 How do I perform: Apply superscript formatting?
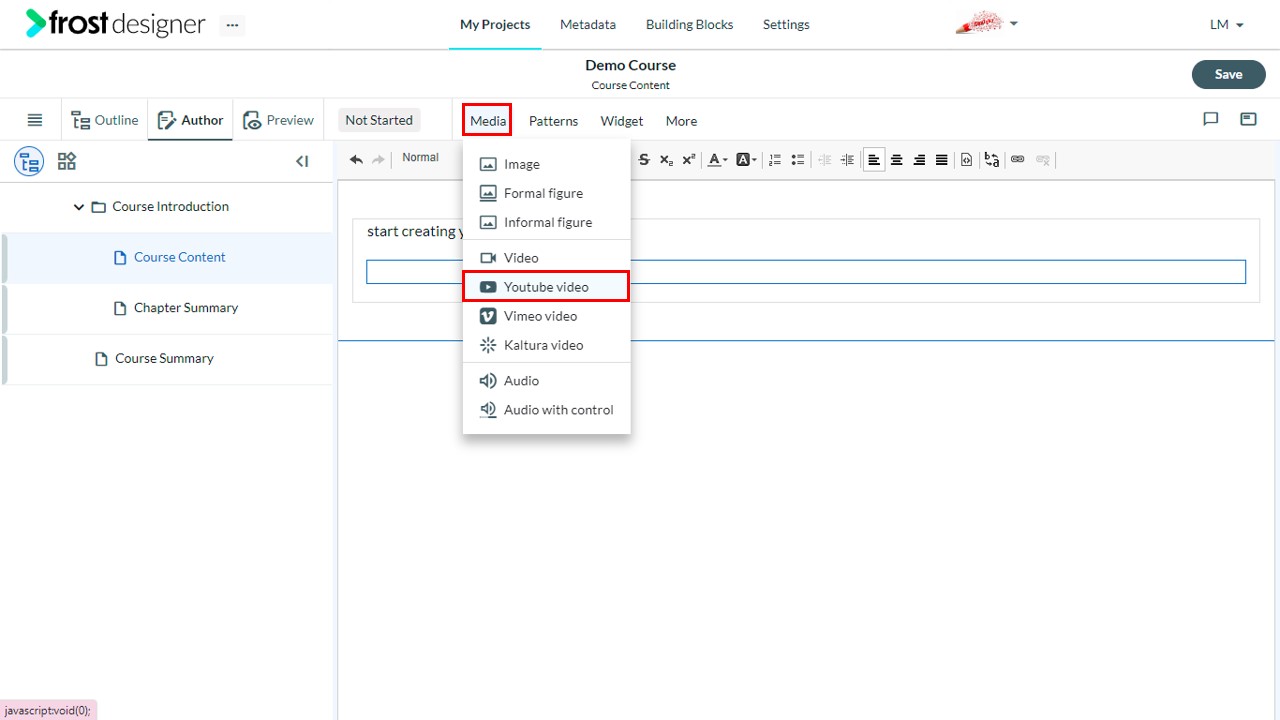tap(689, 160)
